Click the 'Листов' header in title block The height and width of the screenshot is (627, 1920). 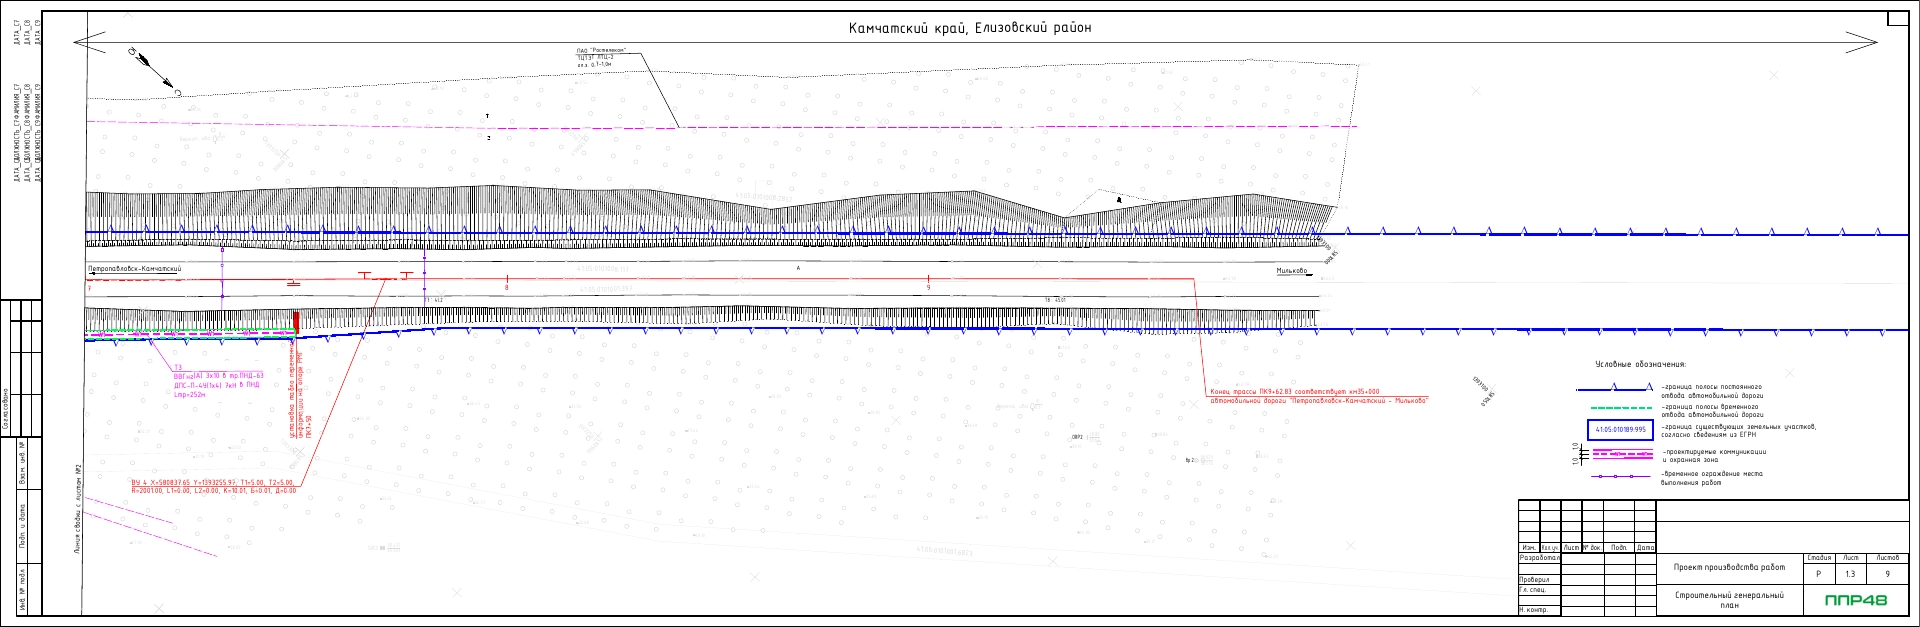pos(1887,558)
